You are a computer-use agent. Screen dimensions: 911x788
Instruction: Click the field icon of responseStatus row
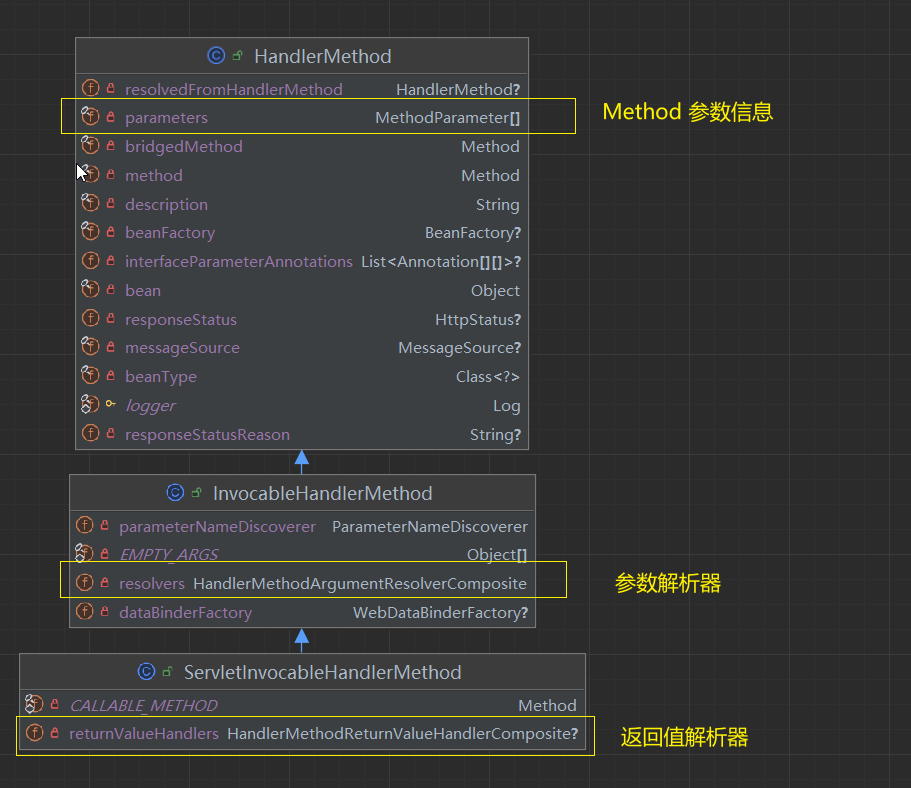click(90, 318)
